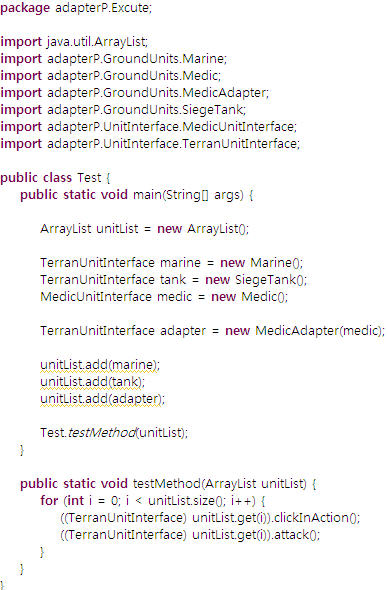The width and height of the screenshot is (388, 590).
Task: Click the class name Test in declaration
Action: point(89,178)
